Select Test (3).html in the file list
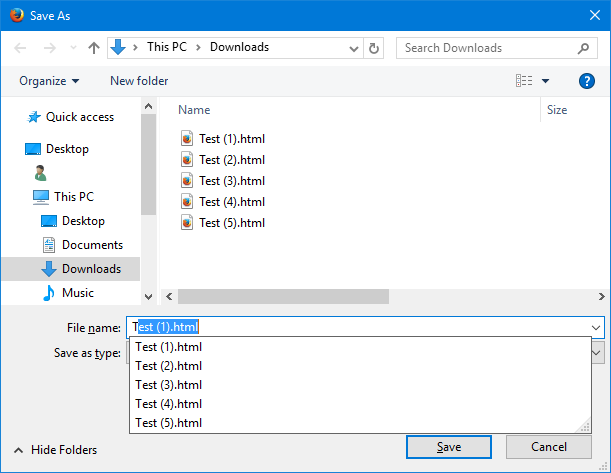The width and height of the screenshot is (611, 473). click(223, 181)
